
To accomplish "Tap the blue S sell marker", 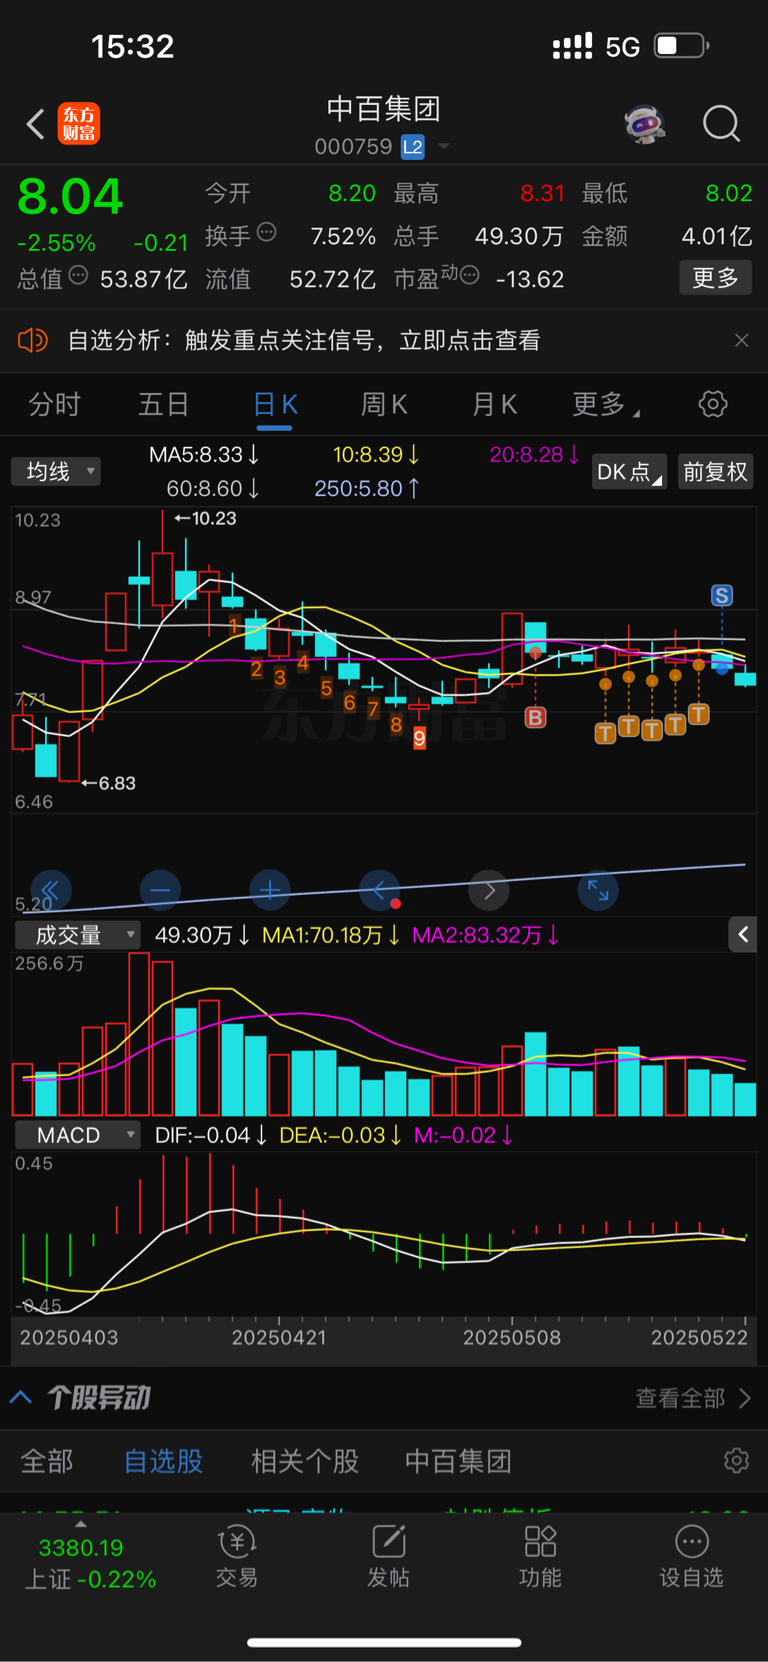I will [721, 596].
